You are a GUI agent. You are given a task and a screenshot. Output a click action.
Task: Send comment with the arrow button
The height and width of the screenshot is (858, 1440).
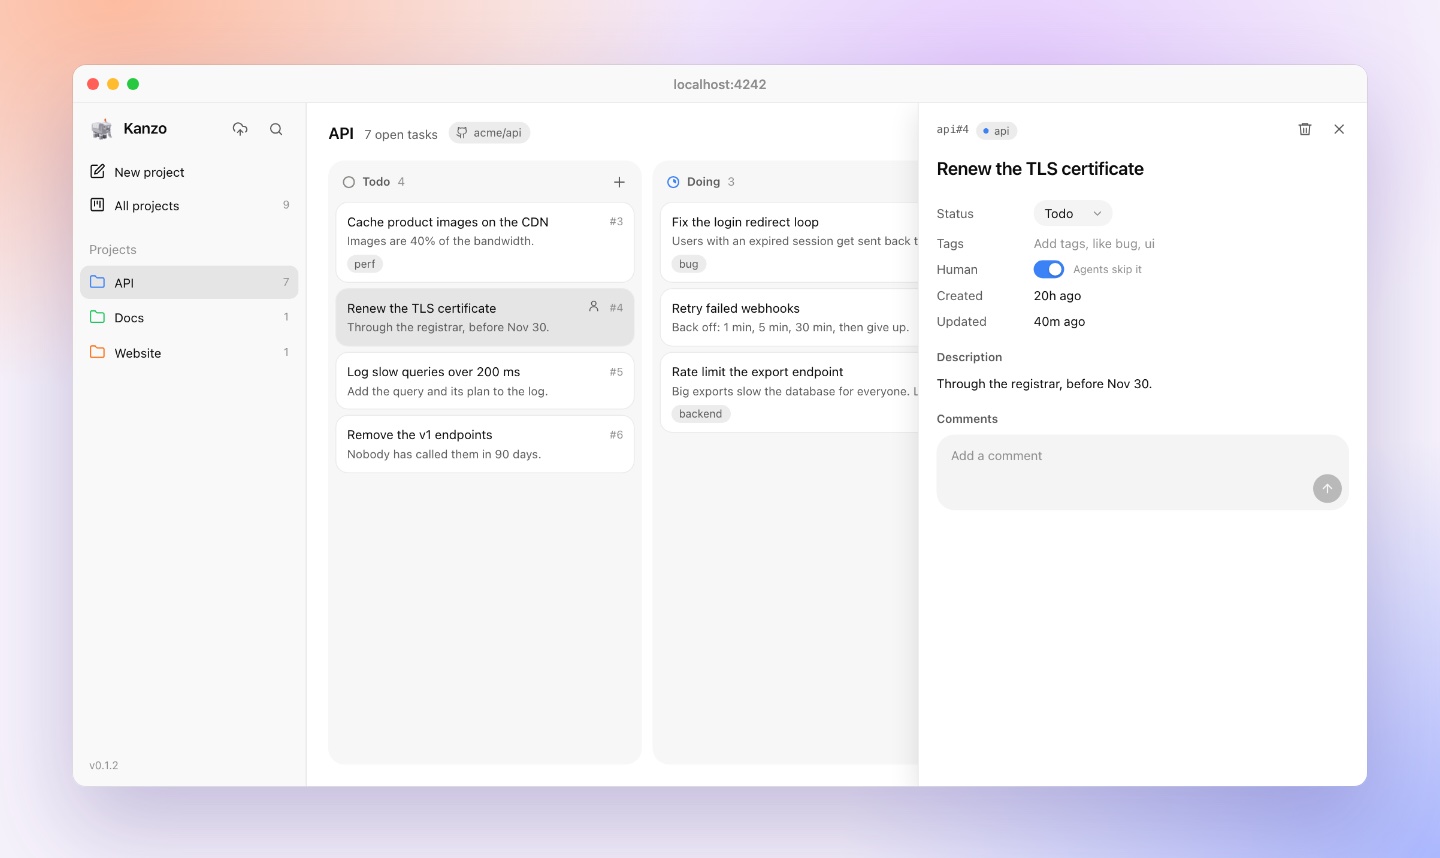tap(1327, 488)
